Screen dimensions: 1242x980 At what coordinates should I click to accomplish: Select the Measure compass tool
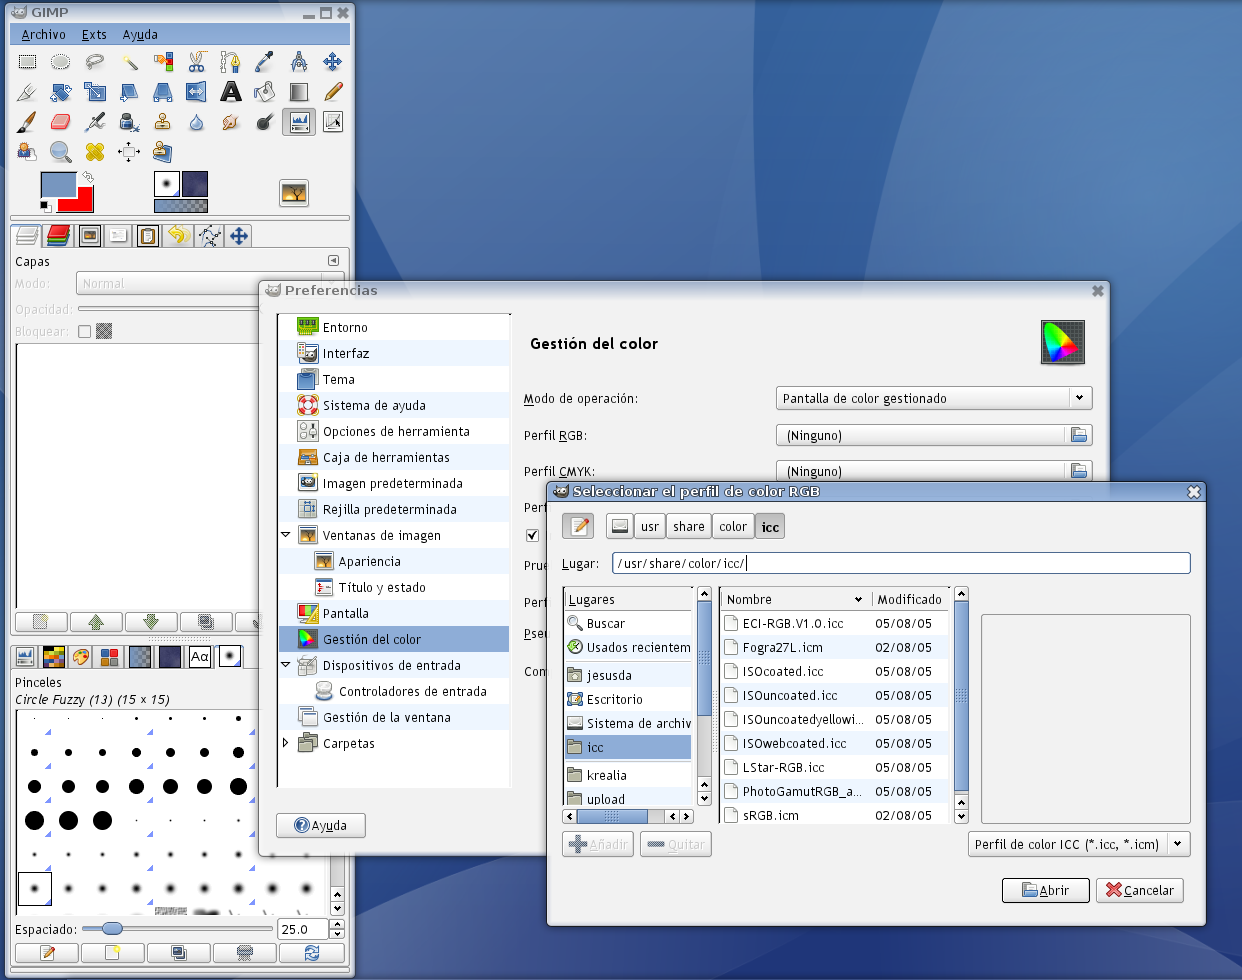[299, 62]
